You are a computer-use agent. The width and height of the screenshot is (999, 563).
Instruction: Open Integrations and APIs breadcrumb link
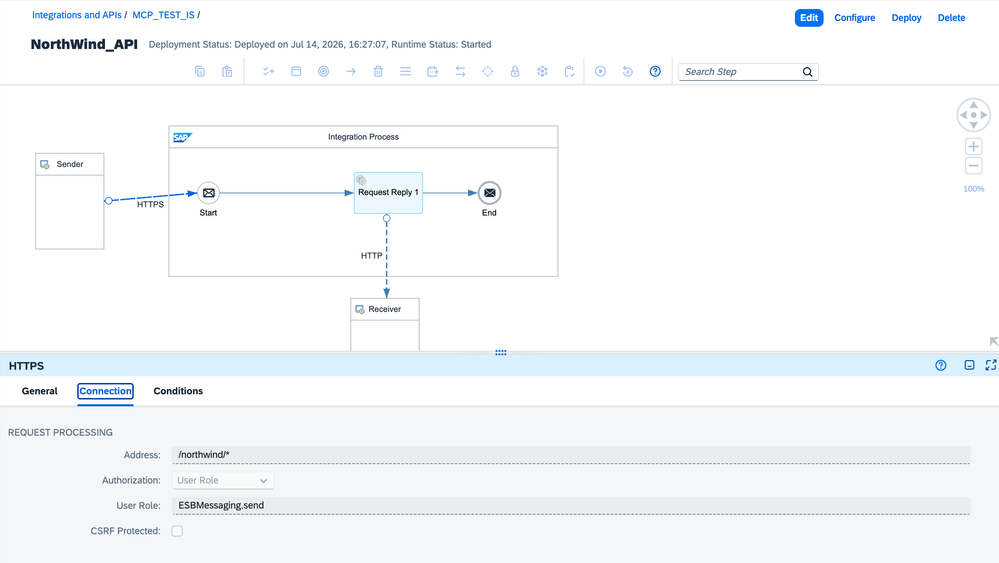tap(76, 15)
